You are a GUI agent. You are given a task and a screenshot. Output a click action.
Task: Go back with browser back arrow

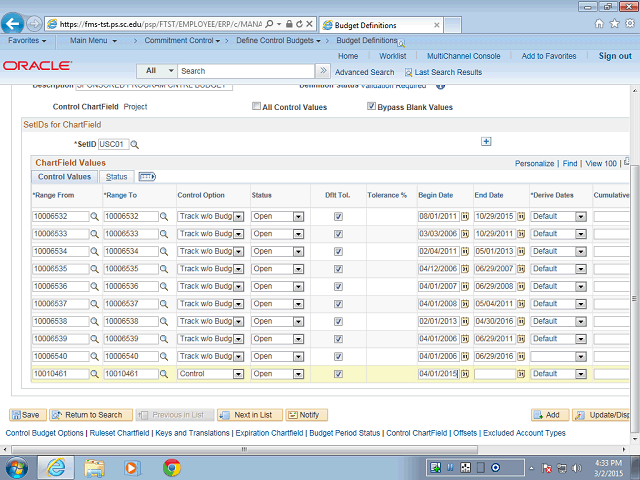pyautogui.click(x=15, y=22)
